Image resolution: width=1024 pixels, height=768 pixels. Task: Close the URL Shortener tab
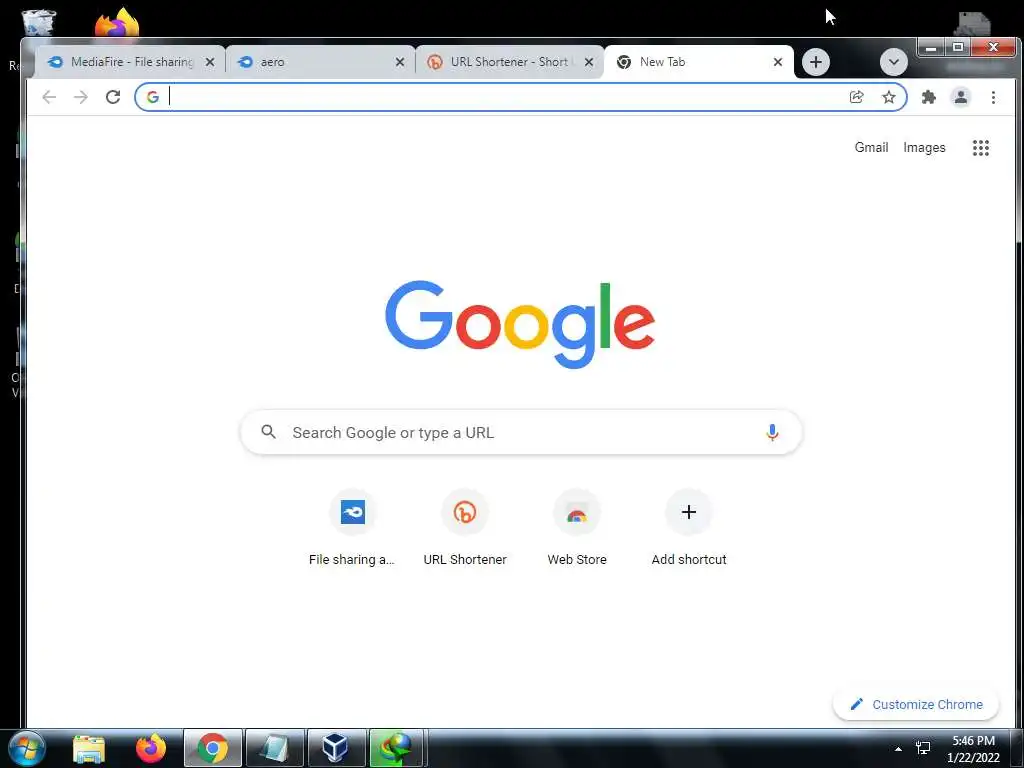[588, 62]
